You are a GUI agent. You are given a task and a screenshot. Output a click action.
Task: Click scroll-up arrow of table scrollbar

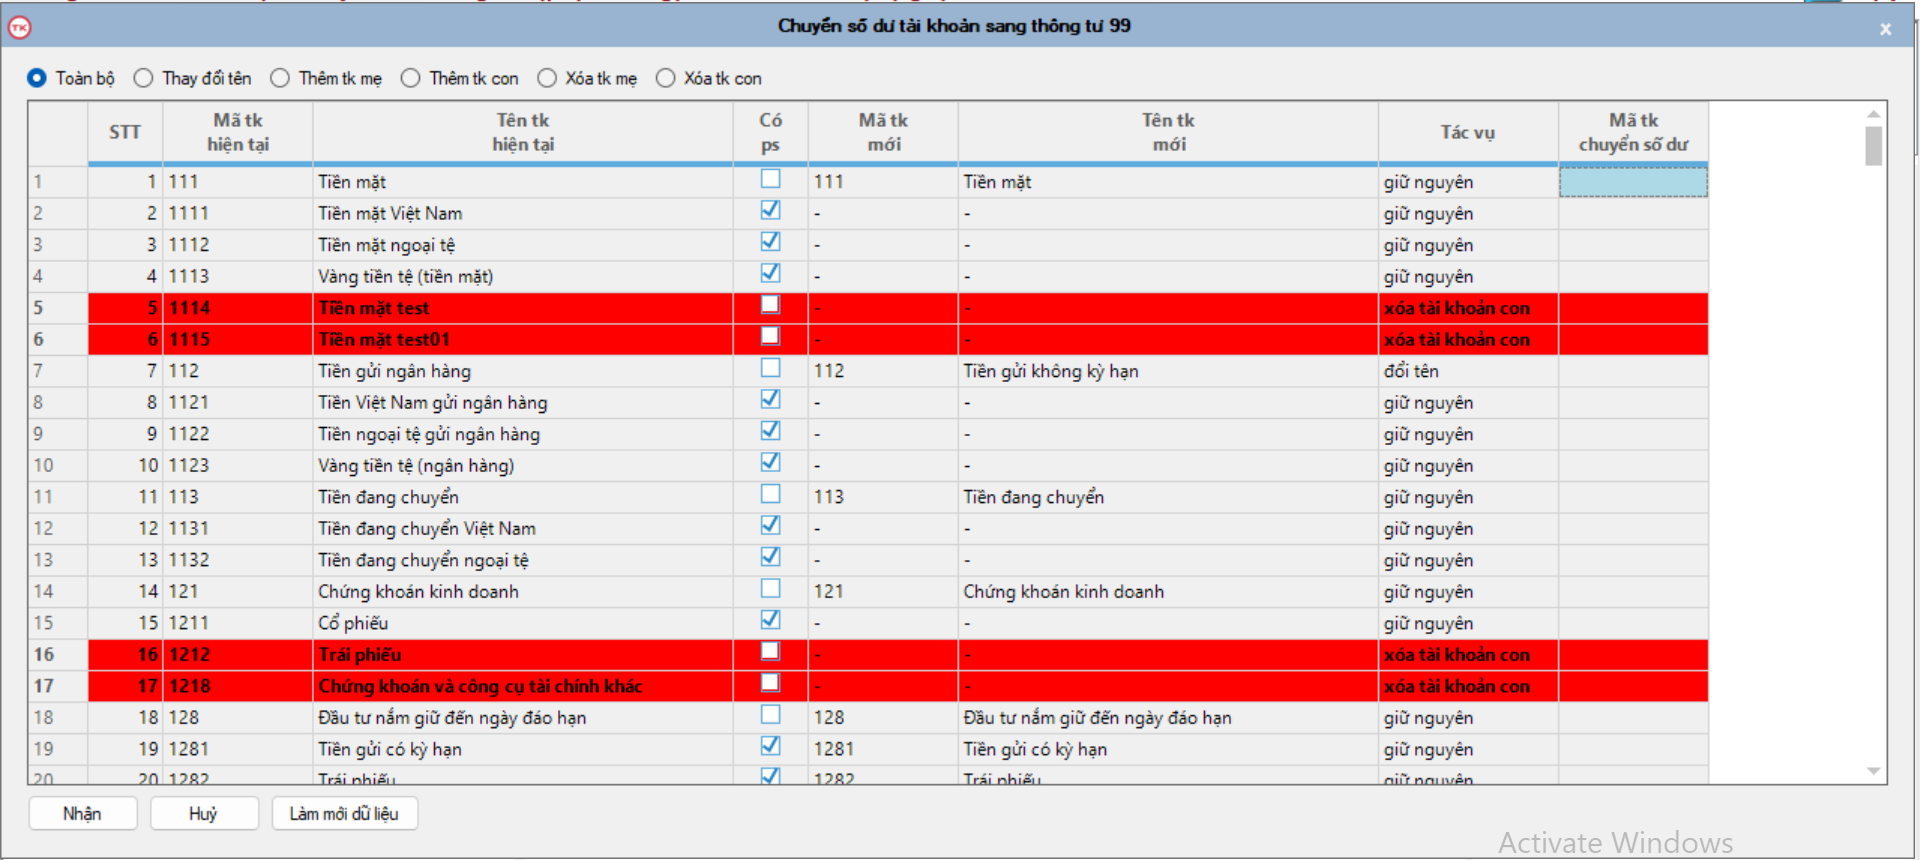pyautogui.click(x=1873, y=114)
